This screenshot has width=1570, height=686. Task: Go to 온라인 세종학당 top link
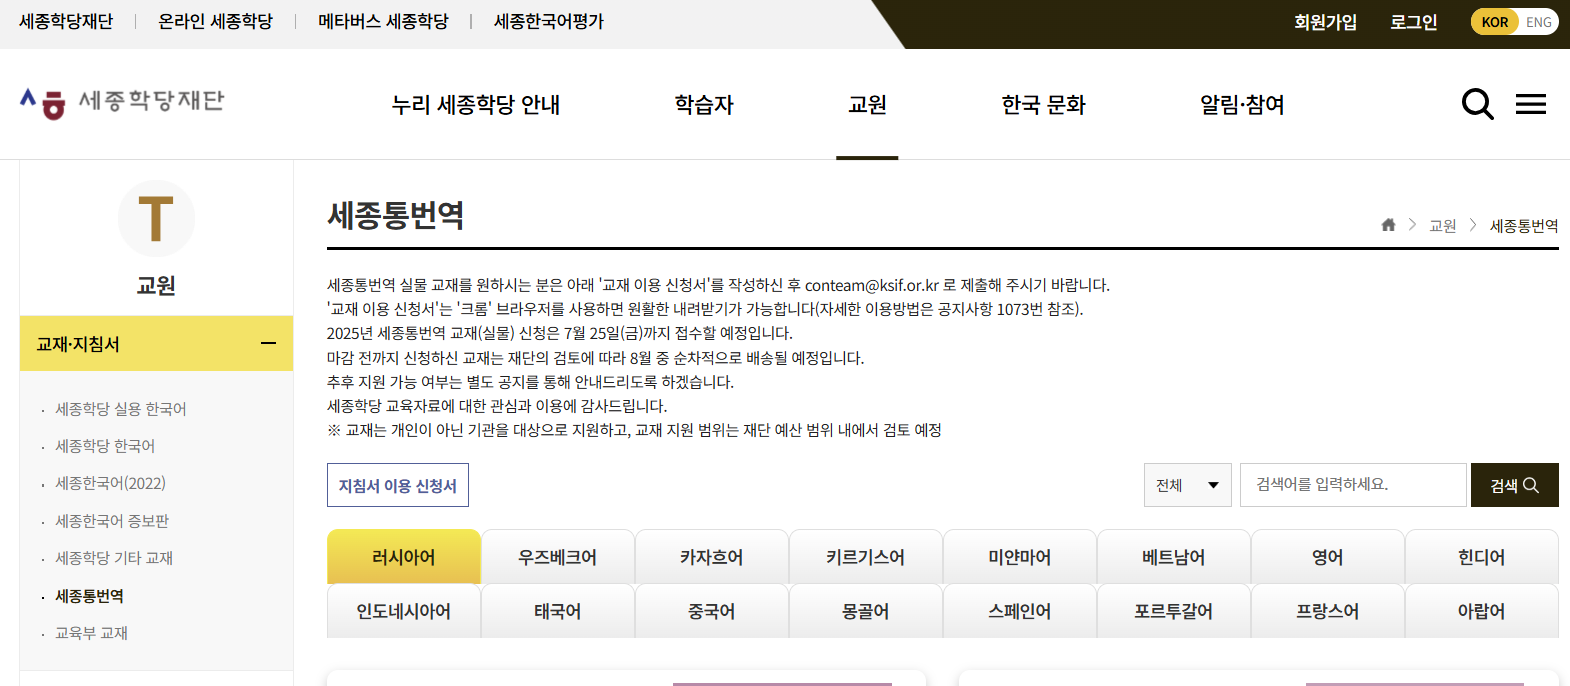pyautogui.click(x=215, y=21)
